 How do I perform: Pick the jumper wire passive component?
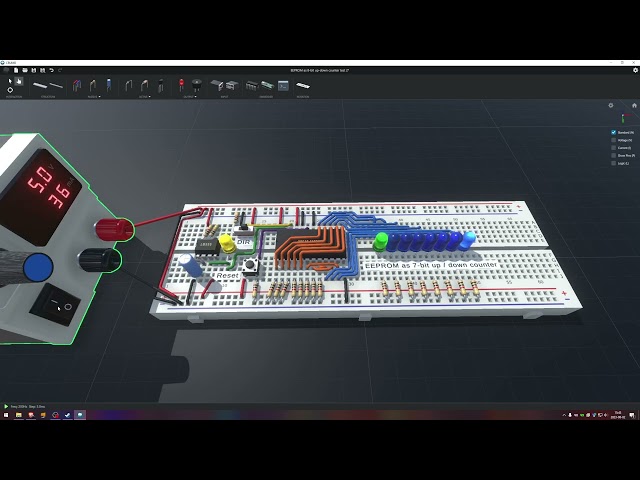click(77, 85)
